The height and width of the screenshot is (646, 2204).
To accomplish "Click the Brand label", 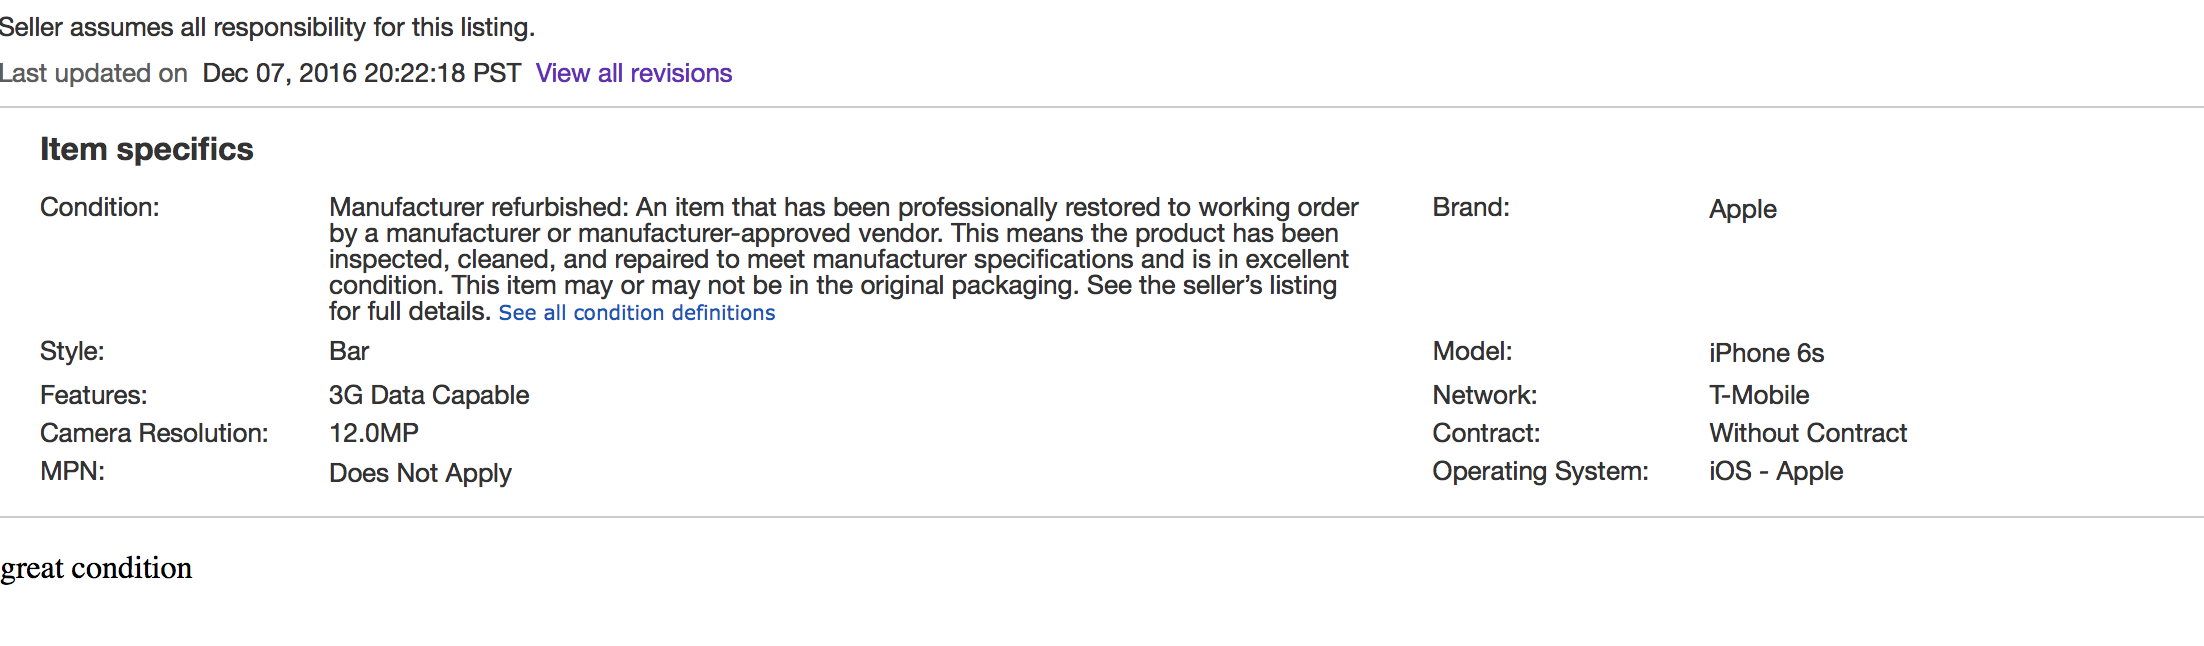I will coord(1471,207).
